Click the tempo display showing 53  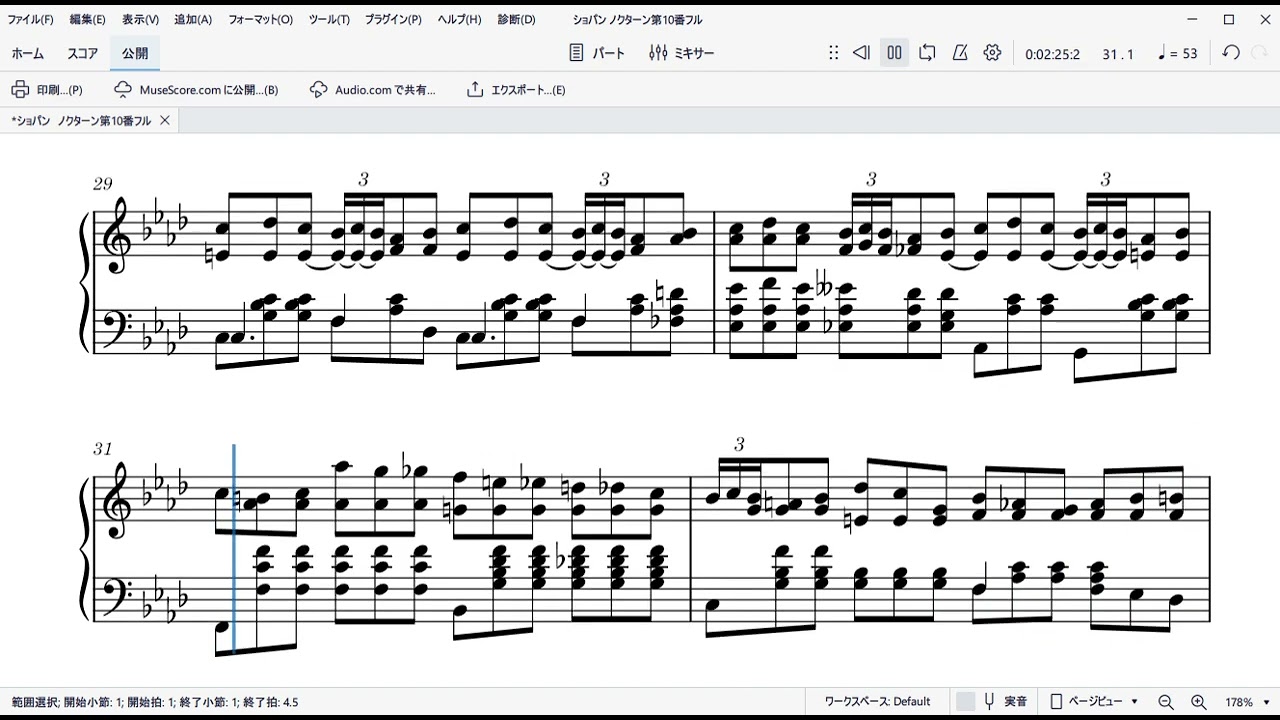point(1177,54)
